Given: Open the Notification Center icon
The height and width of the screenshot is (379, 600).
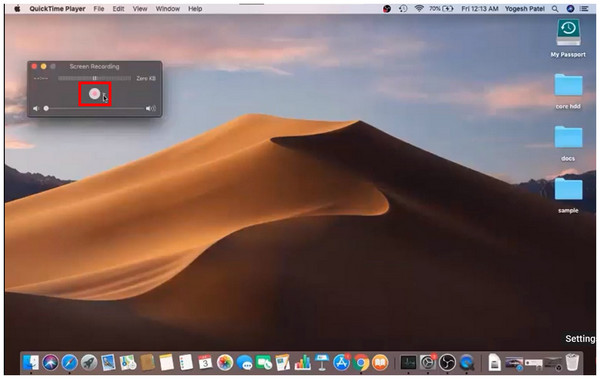Looking at the screenshot, I should pos(584,8).
